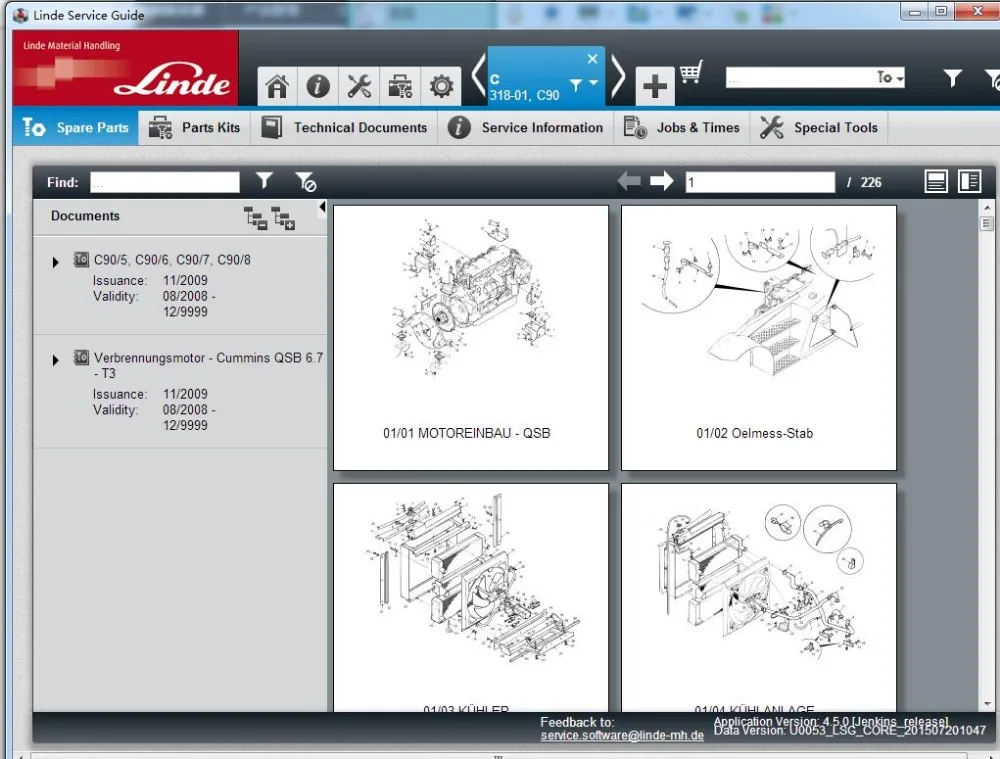Collapse the Documents panel arrow

pyautogui.click(x=322, y=207)
